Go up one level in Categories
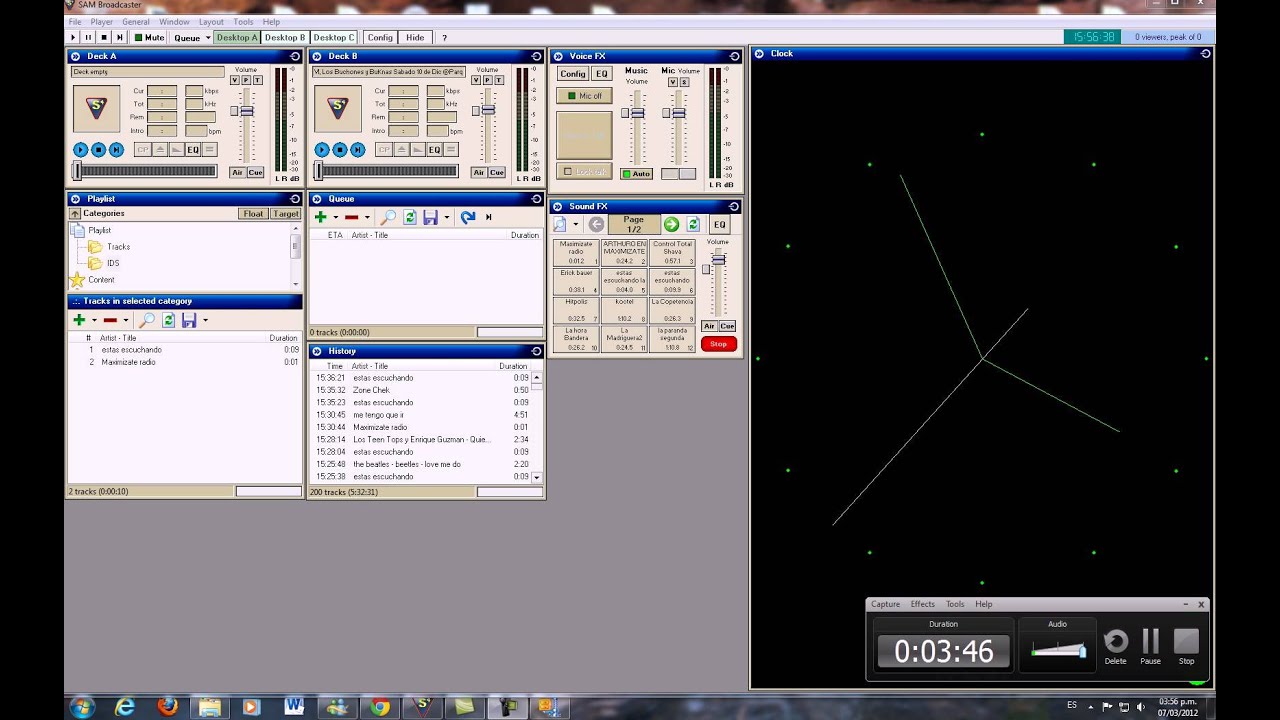The width and height of the screenshot is (1280, 720). click(x=75, y=214)
